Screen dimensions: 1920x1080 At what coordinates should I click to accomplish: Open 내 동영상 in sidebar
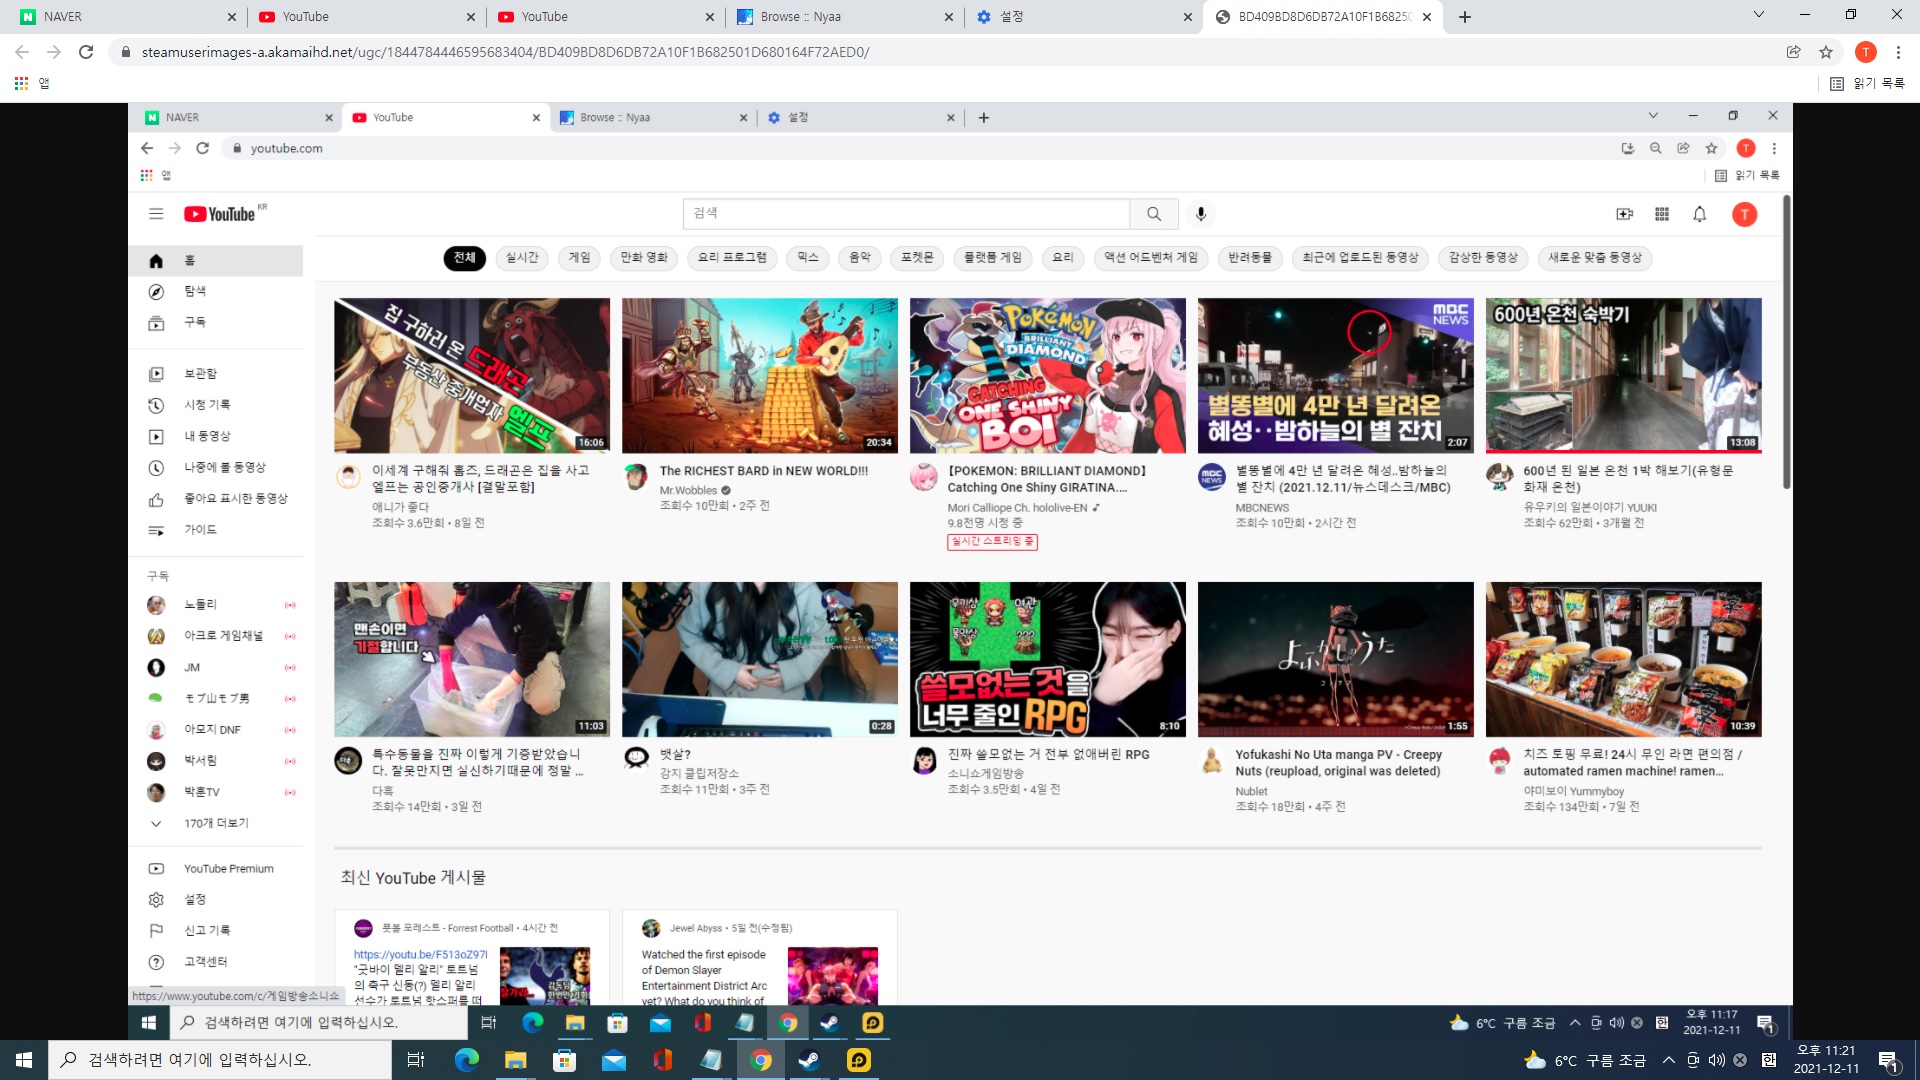(x=216, y=436)
